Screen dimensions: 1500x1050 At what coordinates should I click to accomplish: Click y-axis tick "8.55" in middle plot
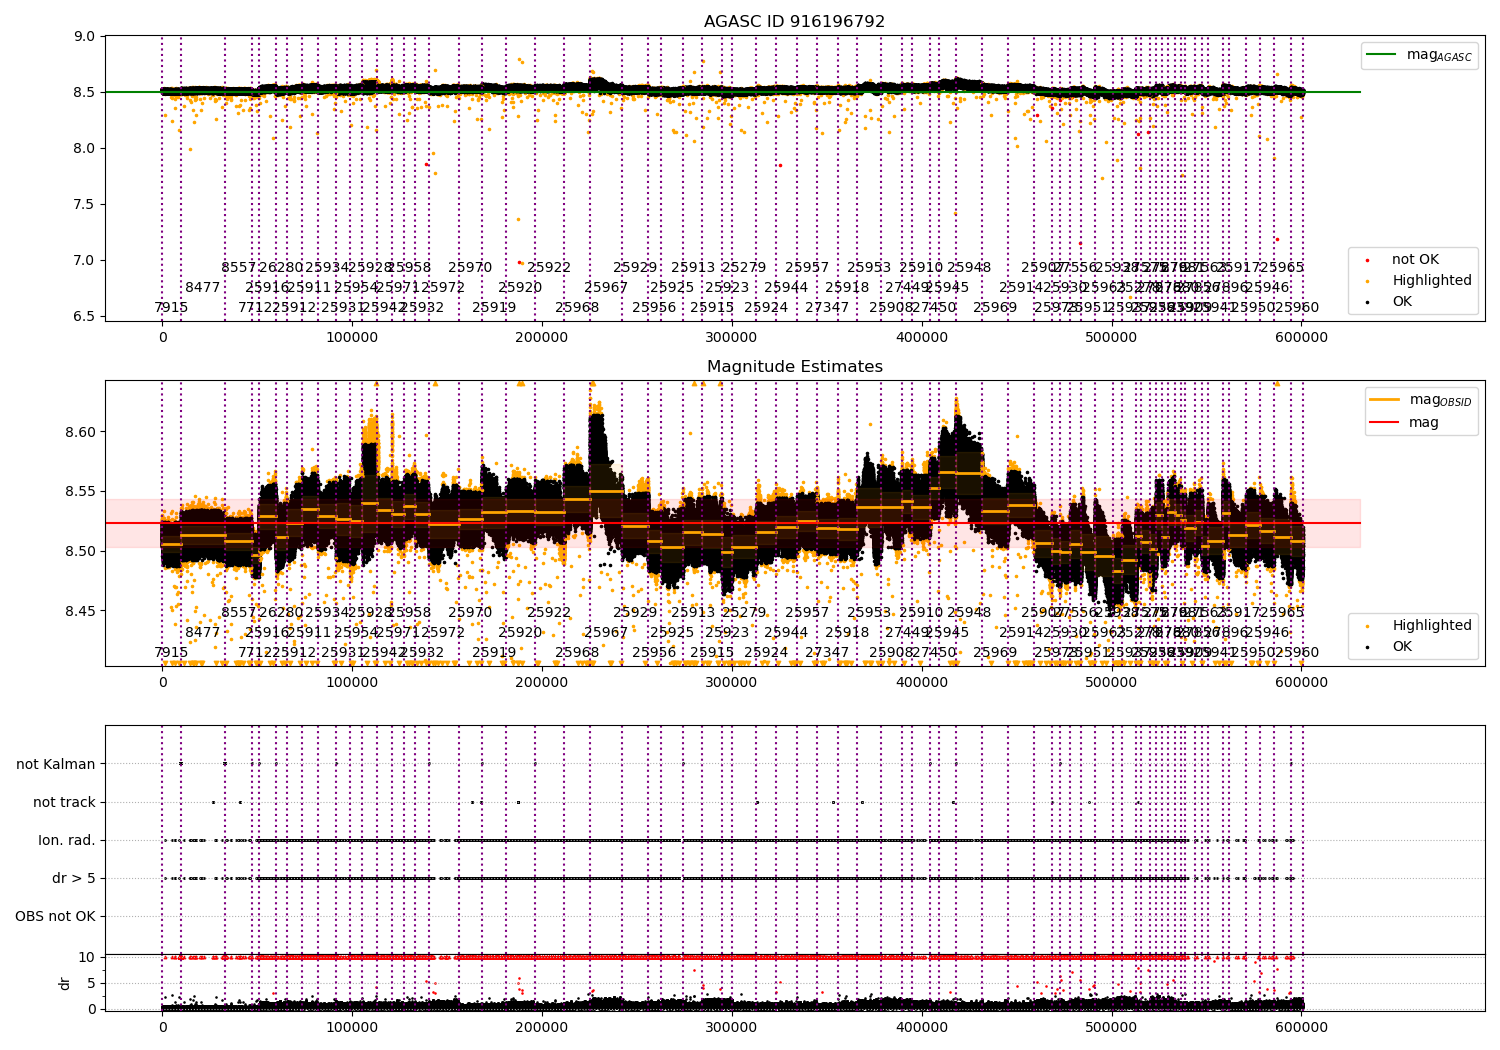tap(81, 492)
